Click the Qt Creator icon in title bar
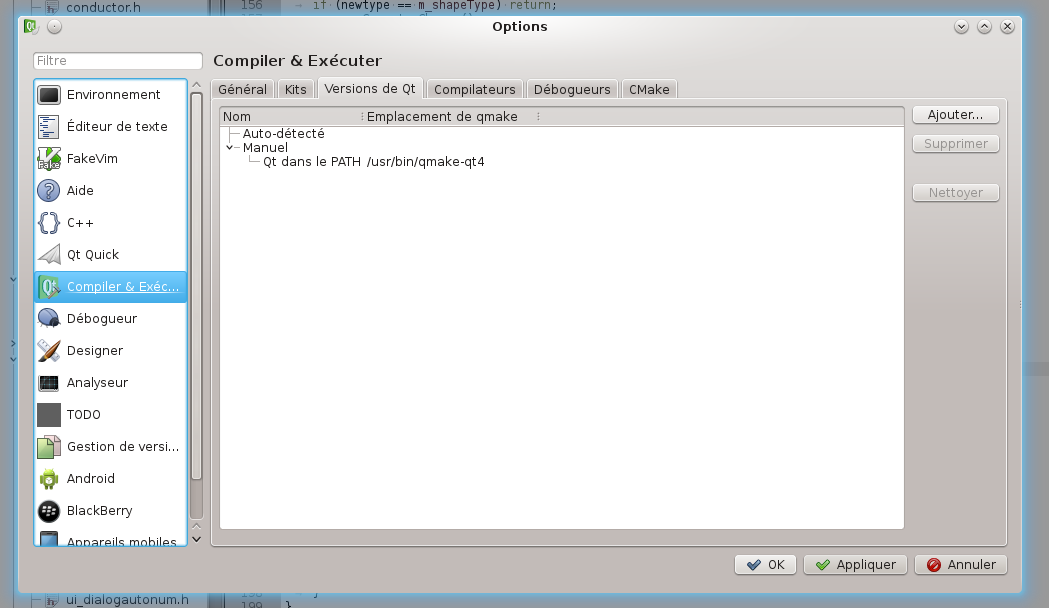This screenshot has height=608, width=1049. [30, 26]
